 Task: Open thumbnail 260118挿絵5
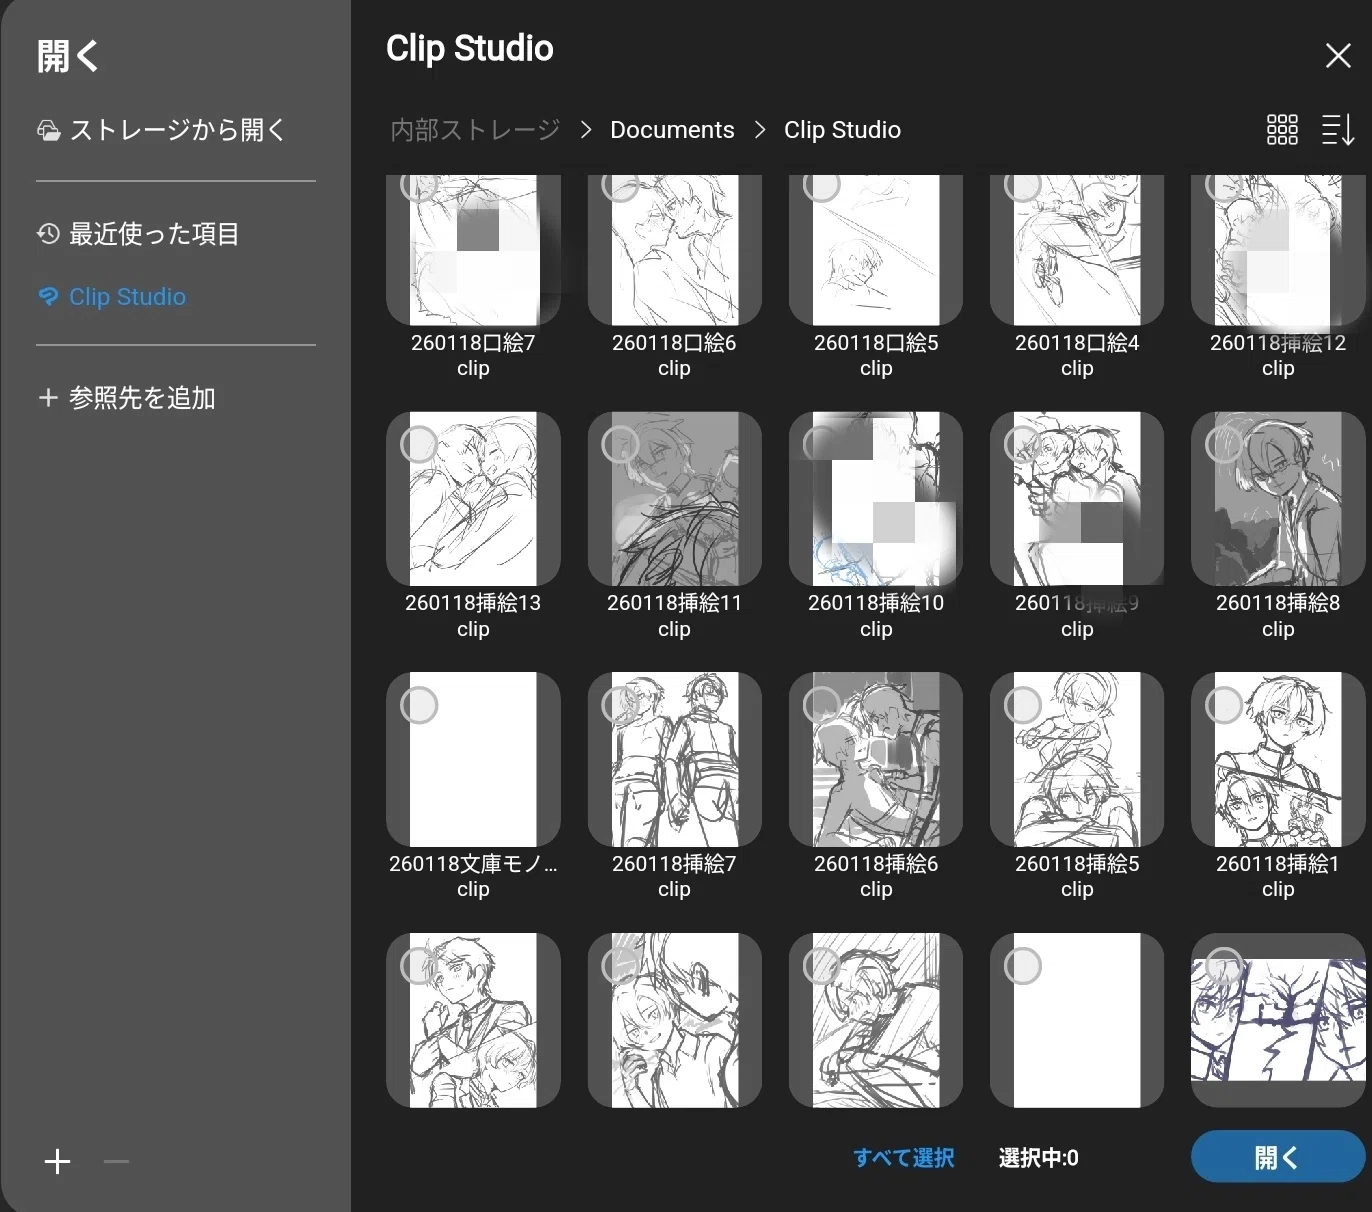[1077, 759]
